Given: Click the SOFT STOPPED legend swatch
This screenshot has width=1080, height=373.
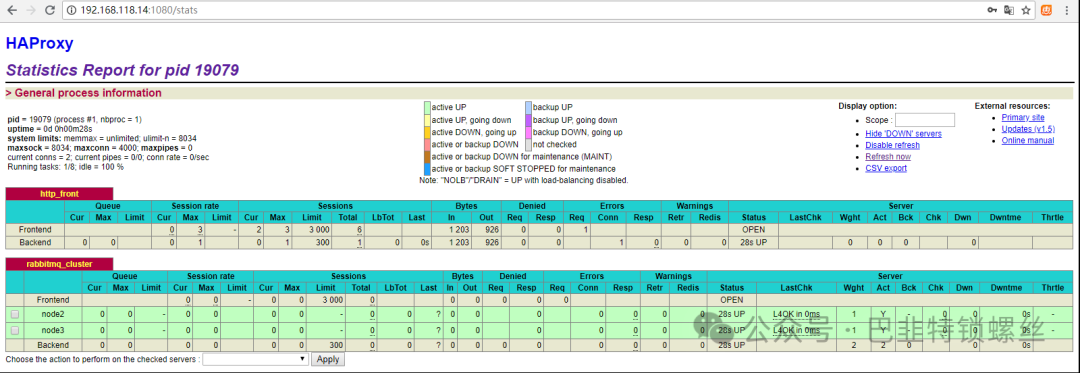Looking at the screenshot, I should pos(427,169).
